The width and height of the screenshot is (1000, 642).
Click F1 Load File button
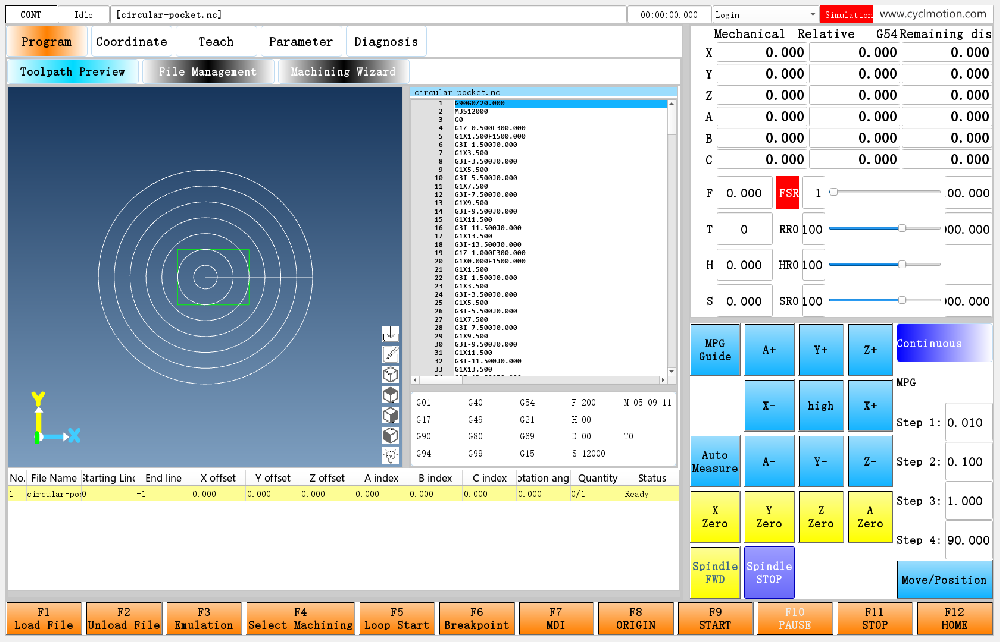coord(44,618)
